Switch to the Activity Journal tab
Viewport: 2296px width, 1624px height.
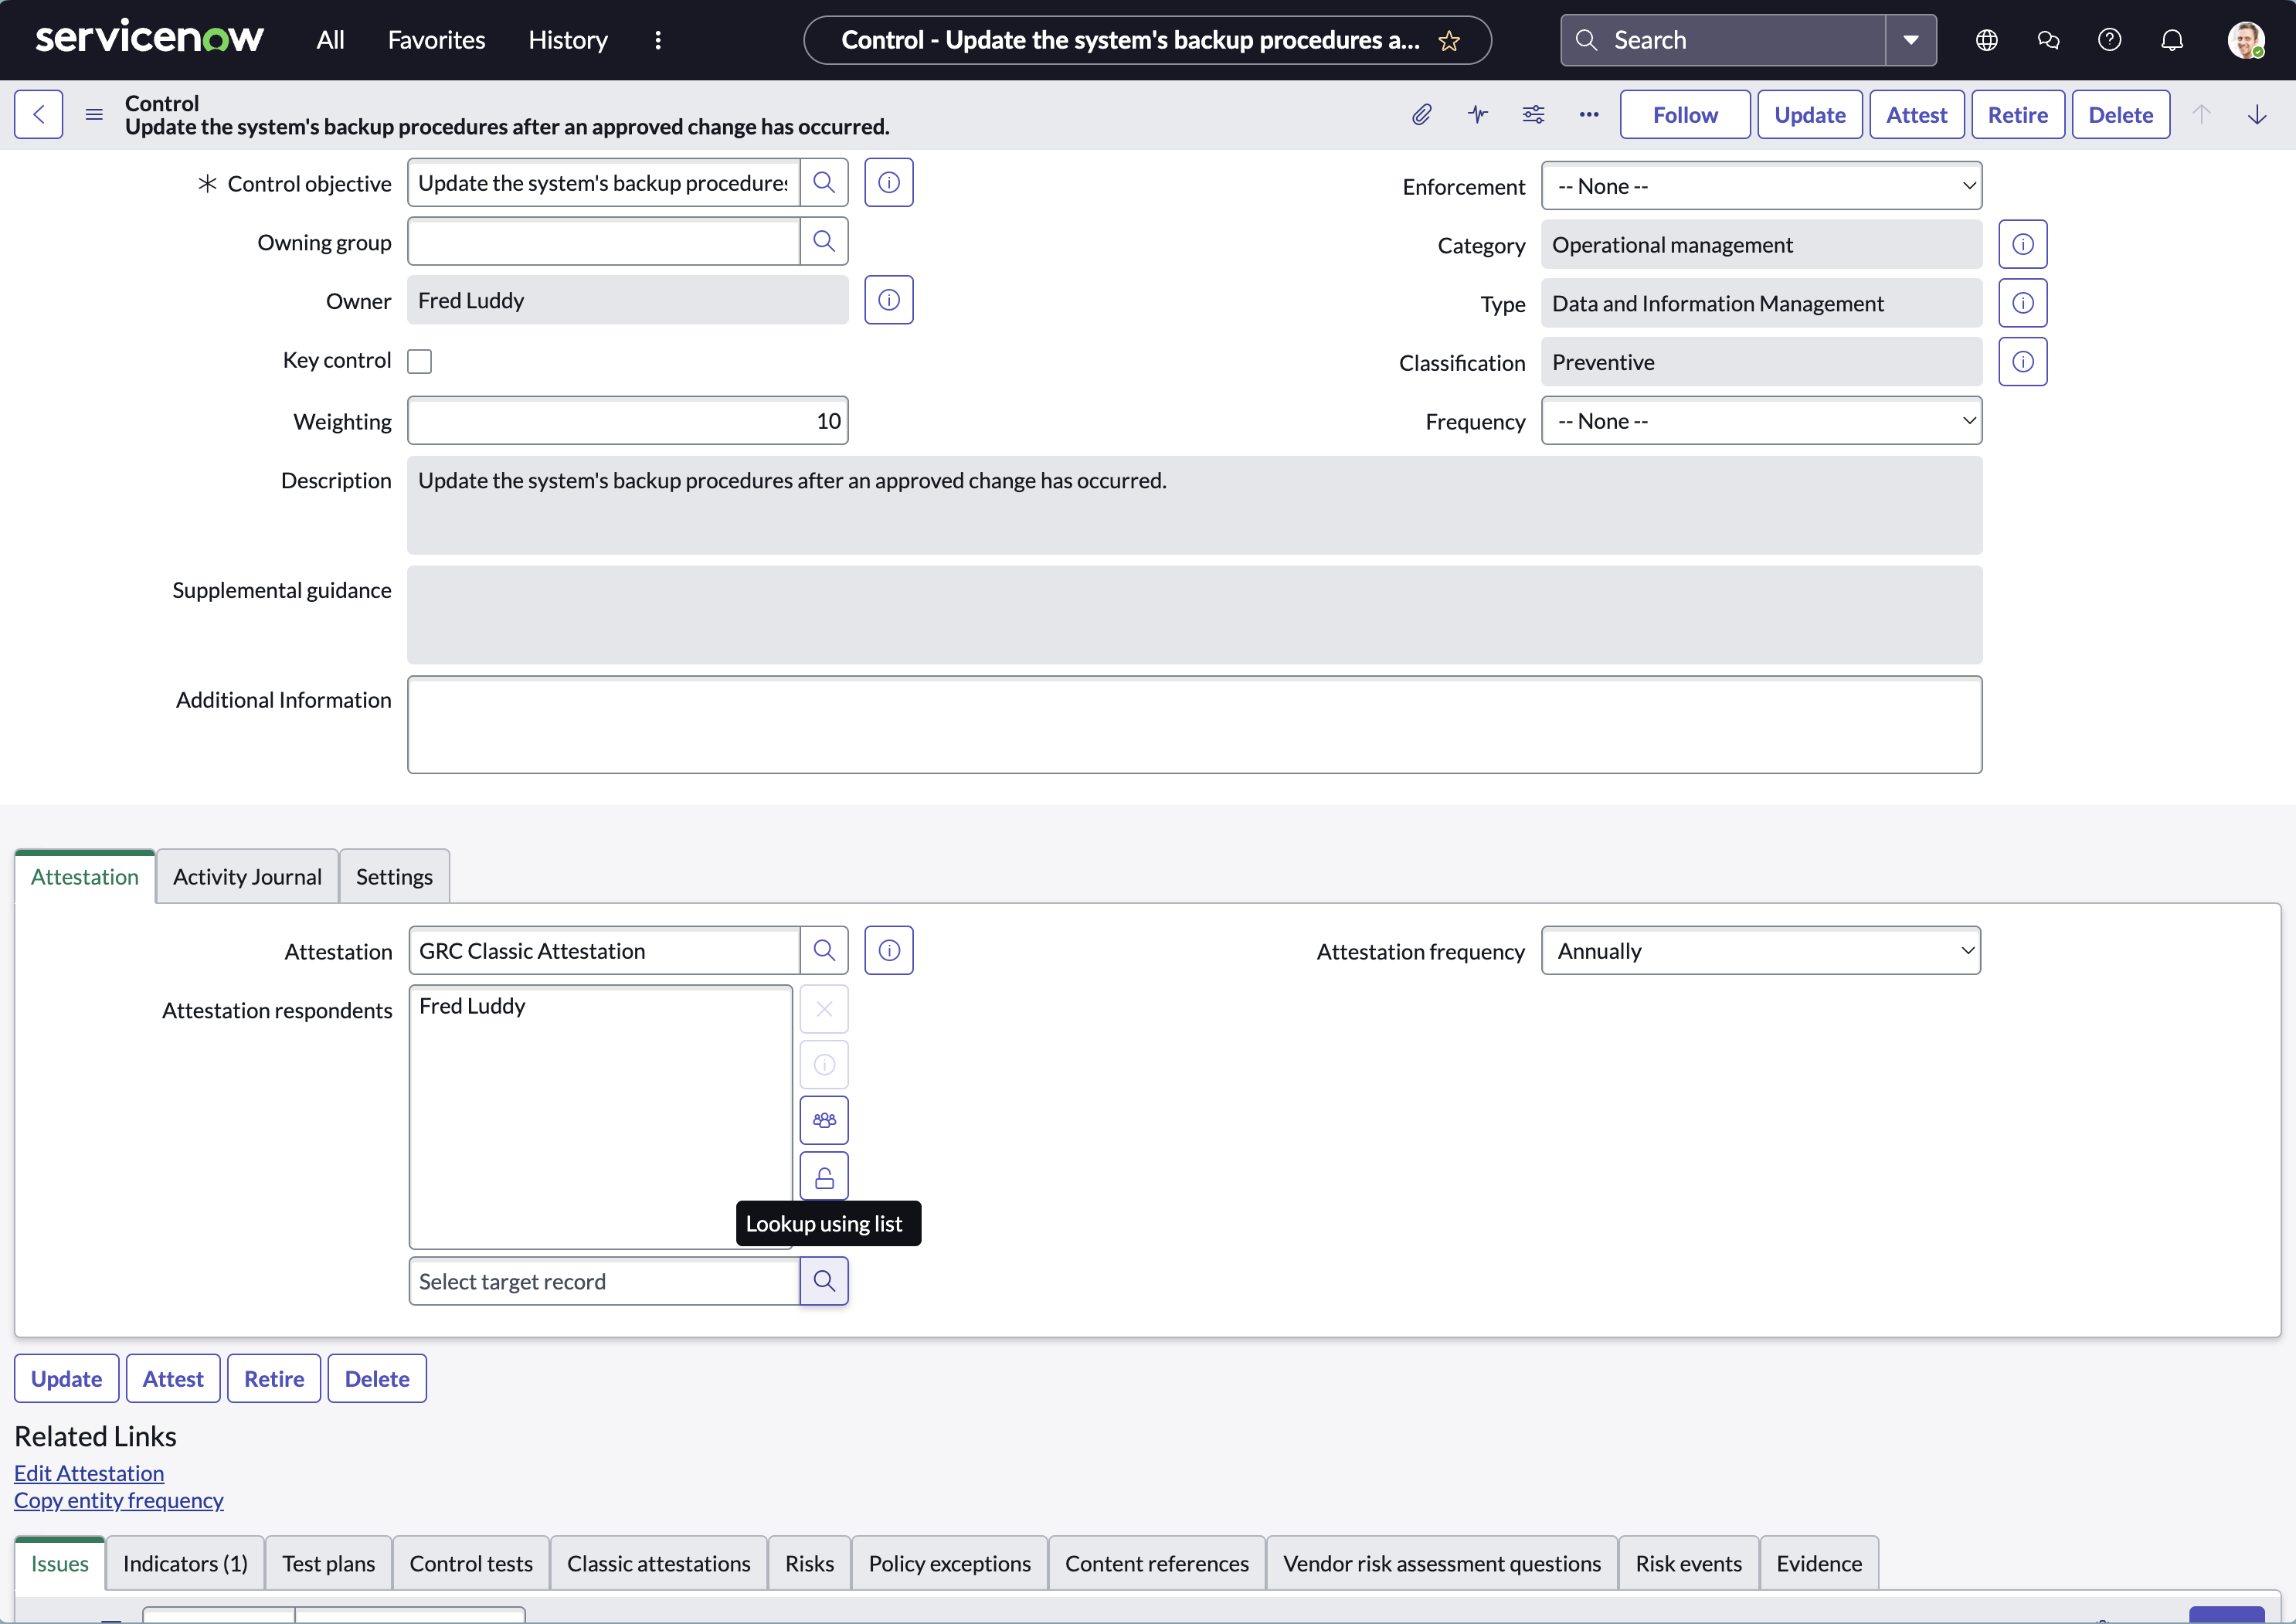pyautogui.click(x=247, y=877)
